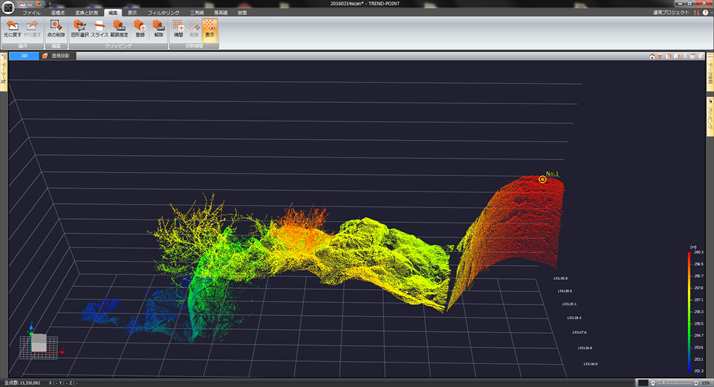Click the round application menu button

click(x=8, y=7)
